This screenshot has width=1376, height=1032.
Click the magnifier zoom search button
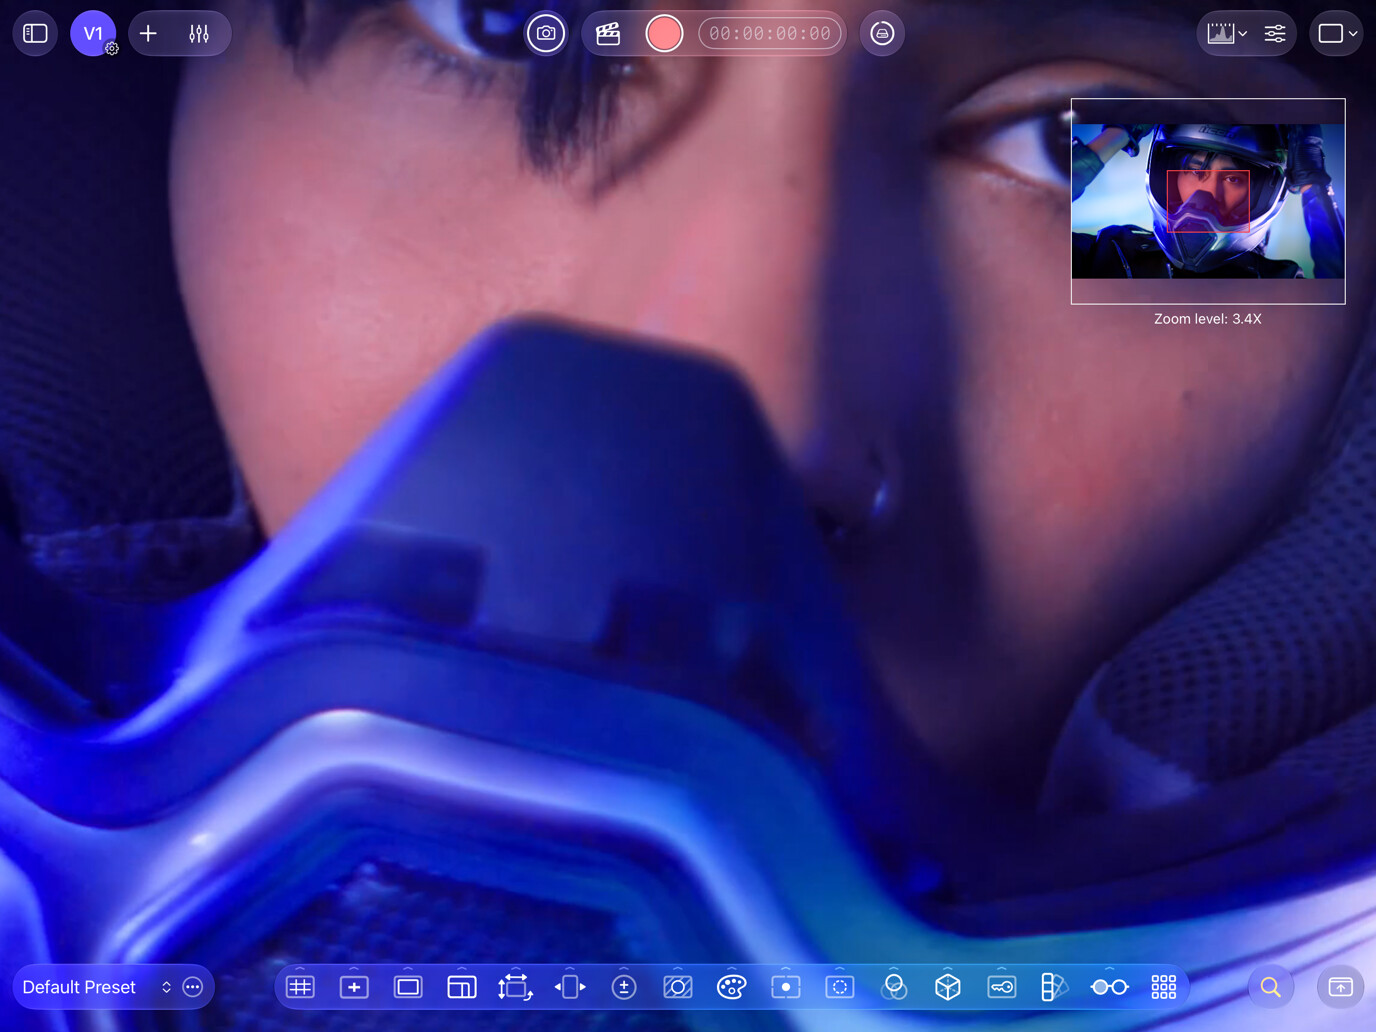click(1271, 987)
